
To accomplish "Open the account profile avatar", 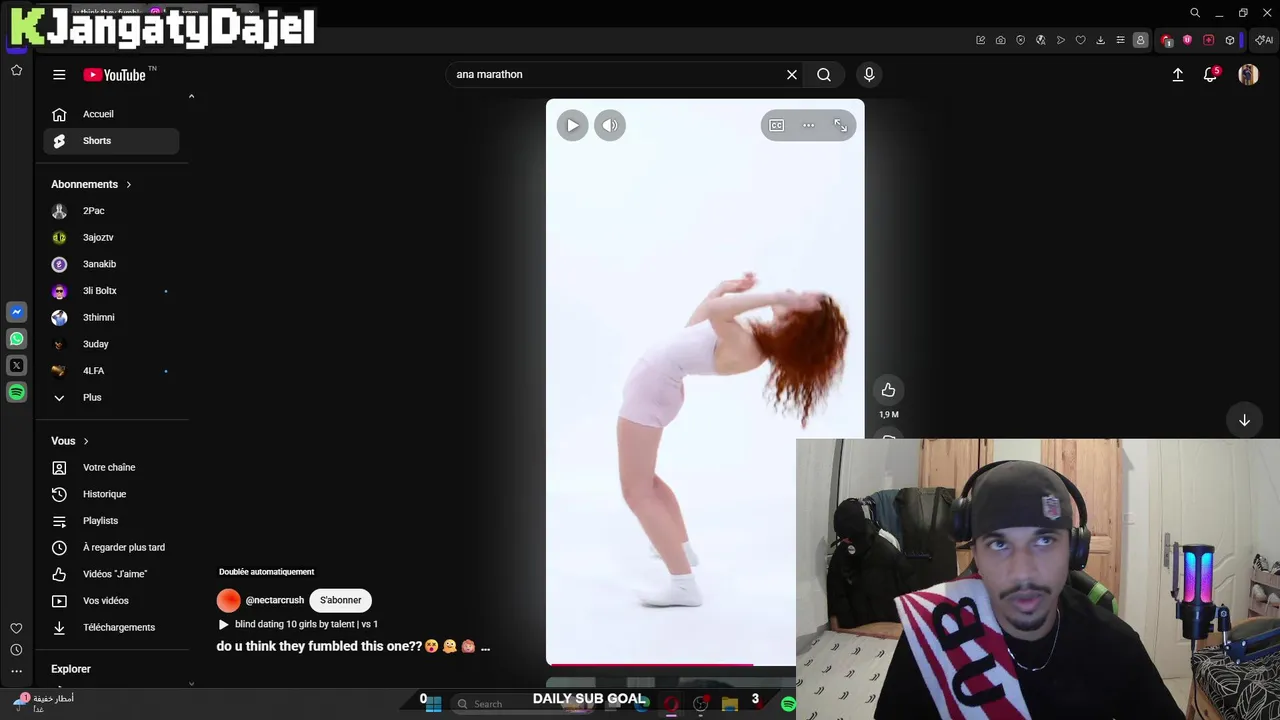I will tap(1248, 75).
